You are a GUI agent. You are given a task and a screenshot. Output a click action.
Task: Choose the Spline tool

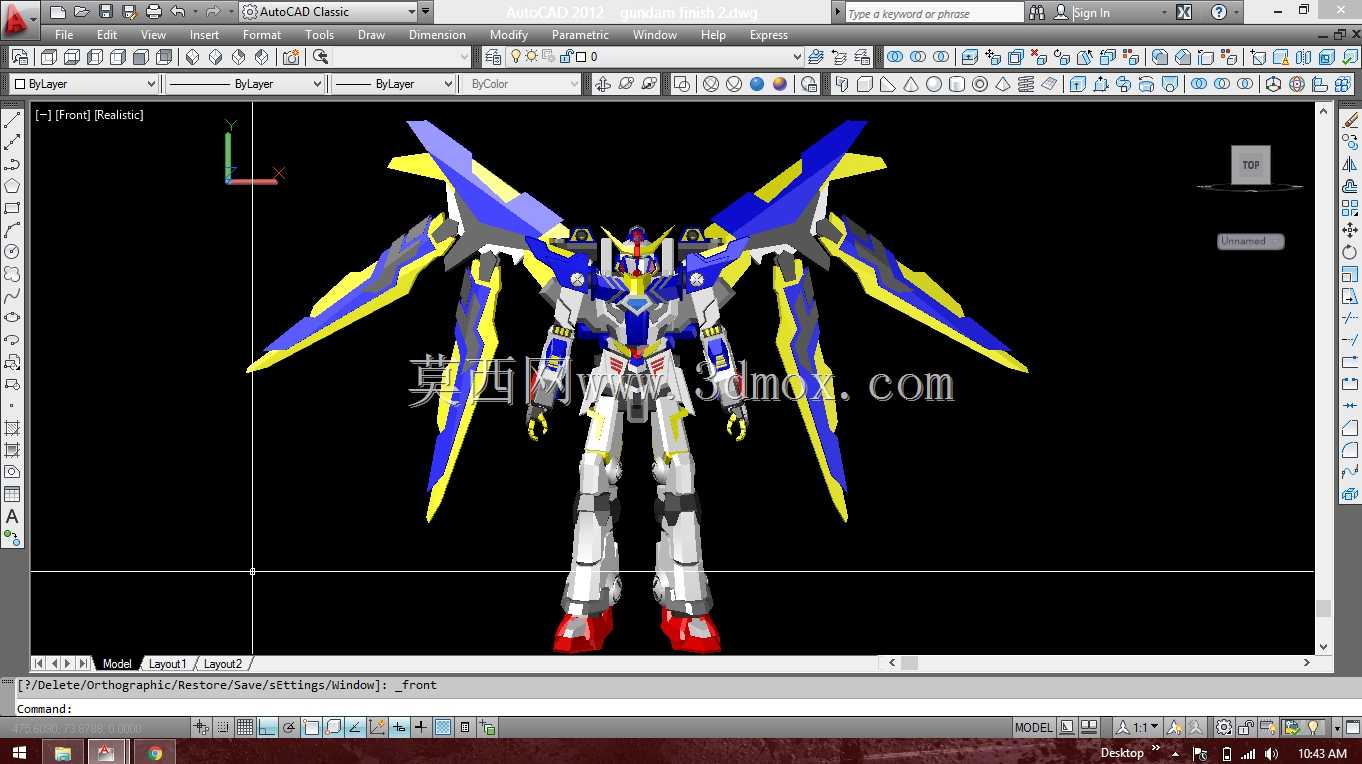click(x=12, y=296)
